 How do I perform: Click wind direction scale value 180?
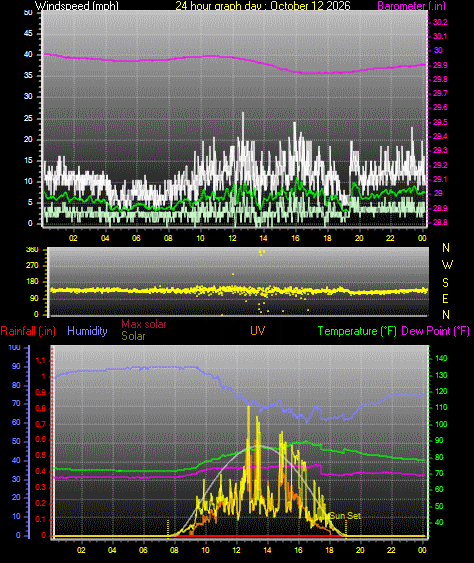click(32, 282)
